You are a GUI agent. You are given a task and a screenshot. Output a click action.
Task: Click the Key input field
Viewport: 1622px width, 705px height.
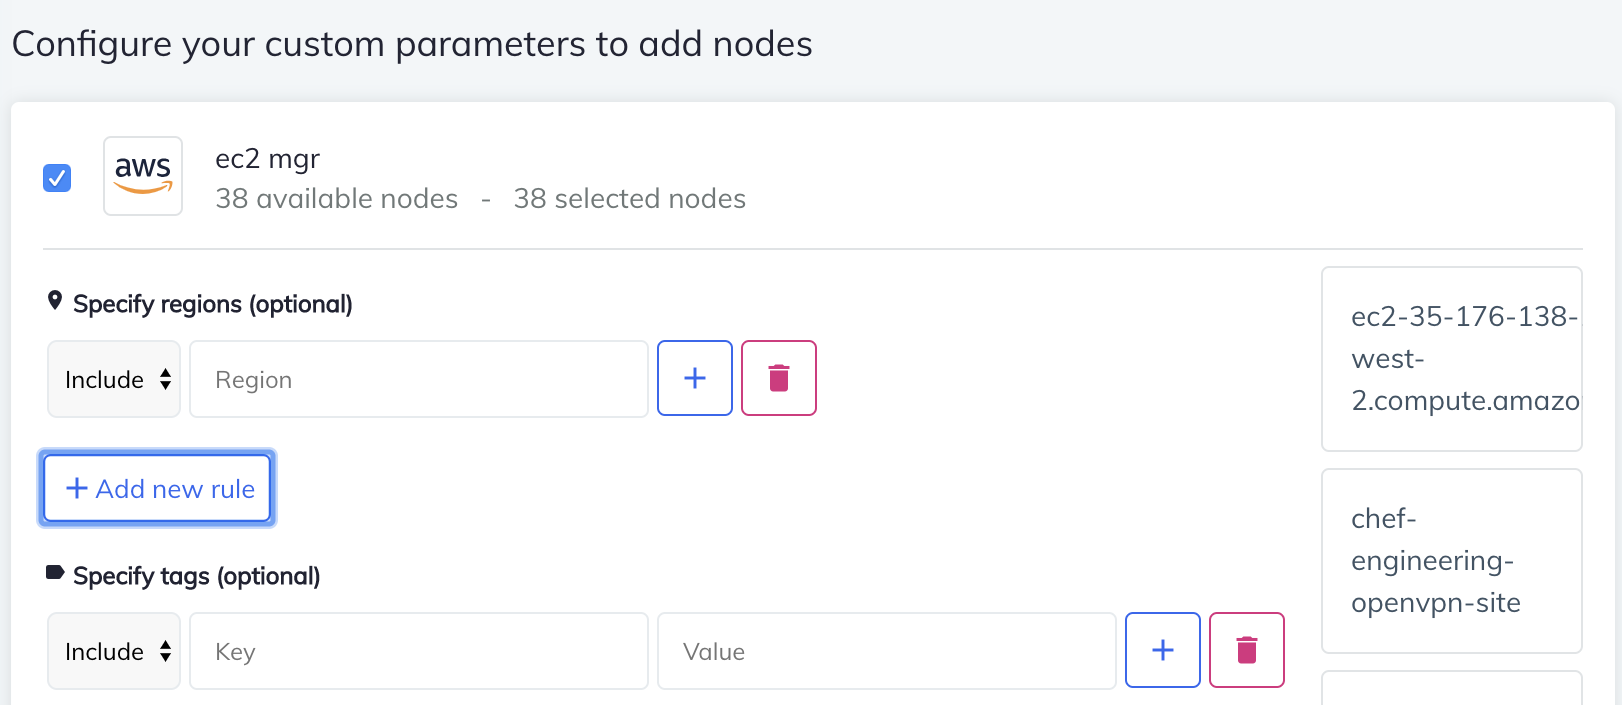(418, 651)
